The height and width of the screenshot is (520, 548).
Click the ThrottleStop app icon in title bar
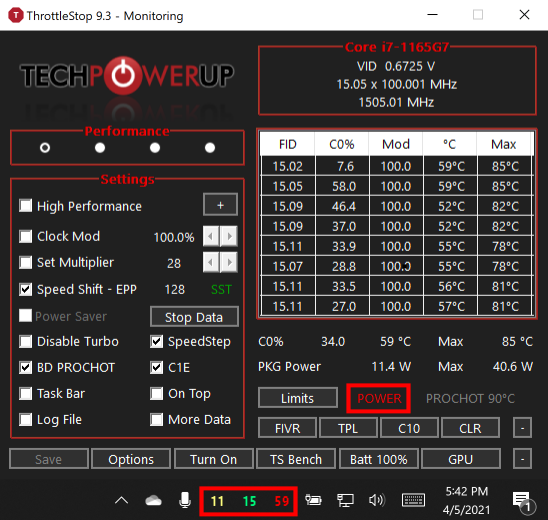click(16, 16)
